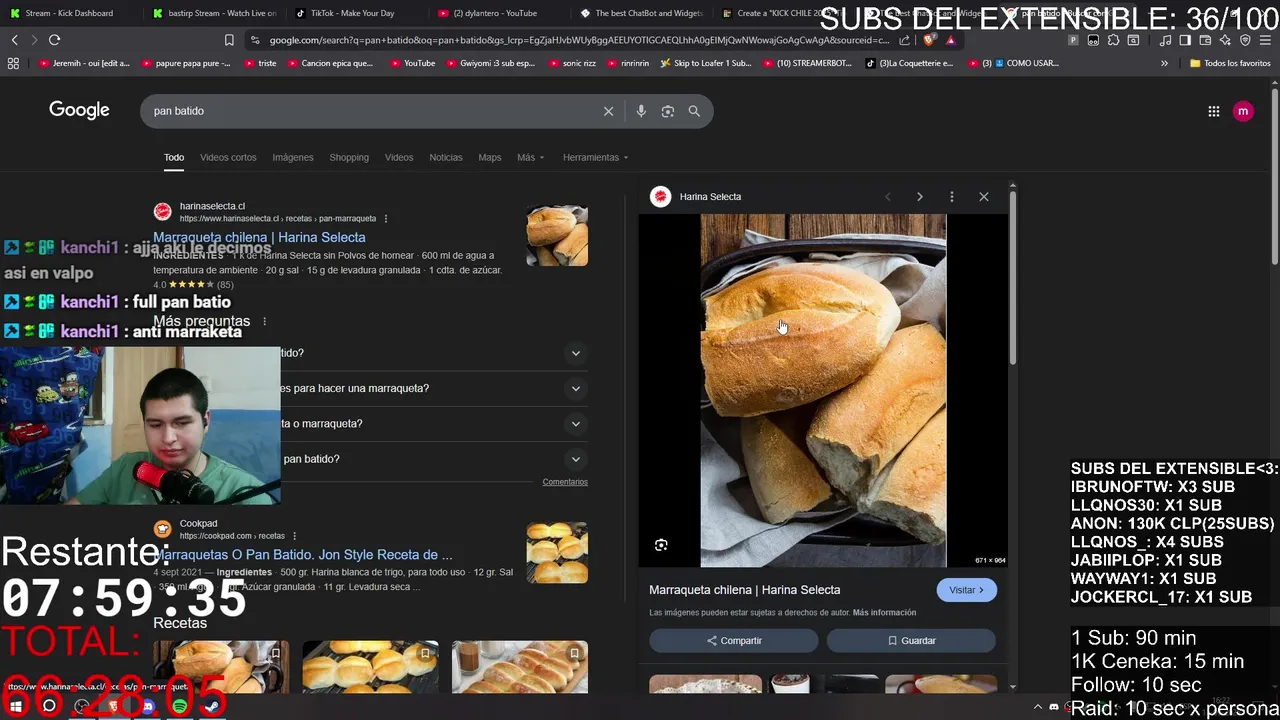Viewport: 1280px width, 720px height.
Task: Click the 'Visitar' button in the image preview
Action: pyautogui.click(x=966, y=590)
